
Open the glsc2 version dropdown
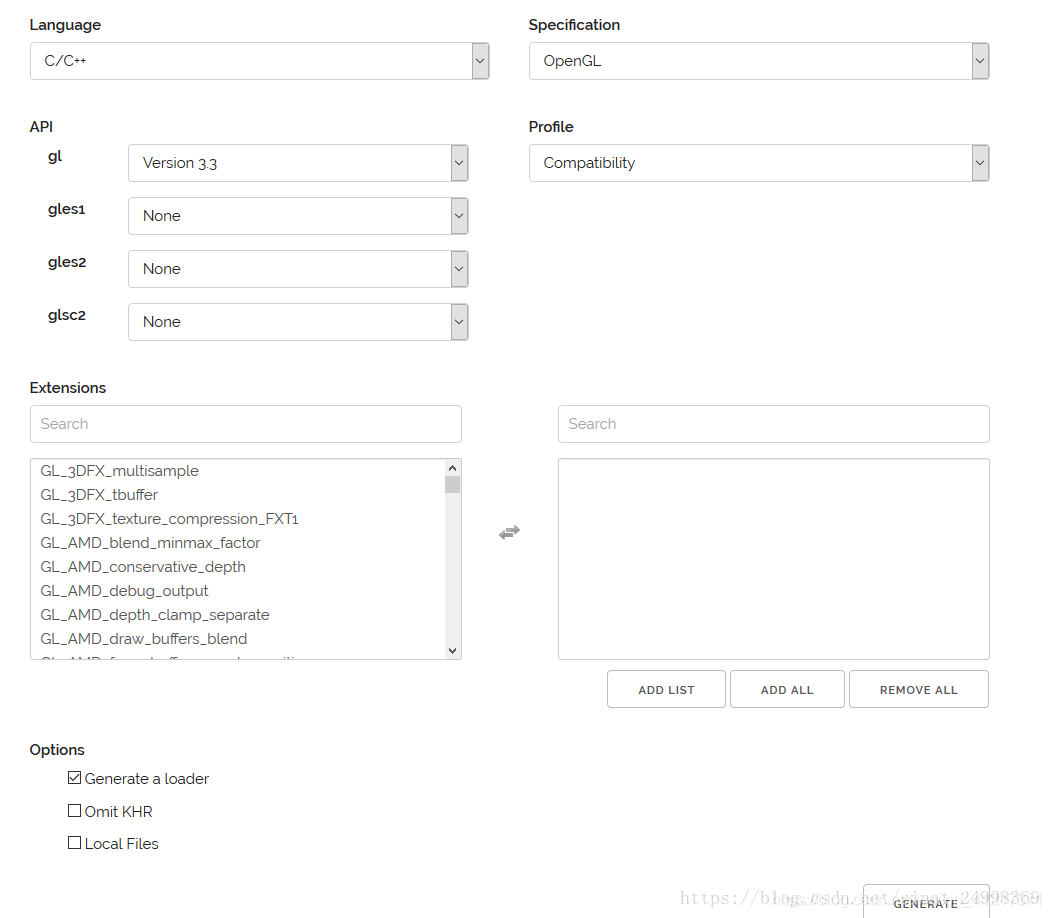(x=298, y=322)
